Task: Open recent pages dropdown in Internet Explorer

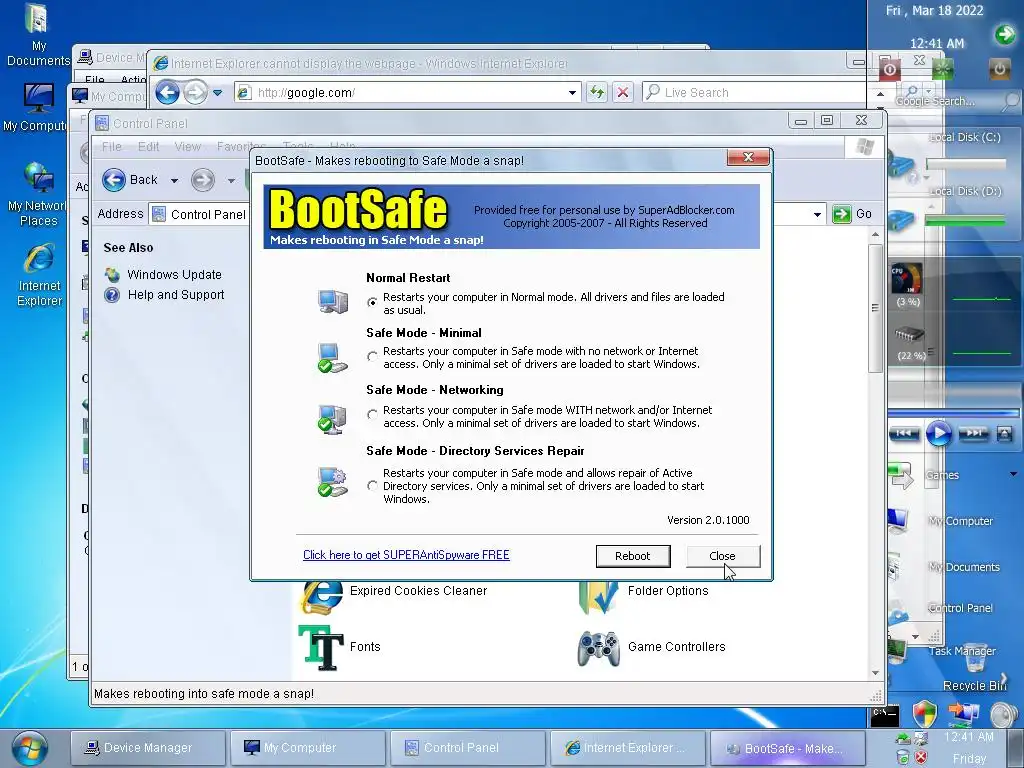Action: click(217, 93)
